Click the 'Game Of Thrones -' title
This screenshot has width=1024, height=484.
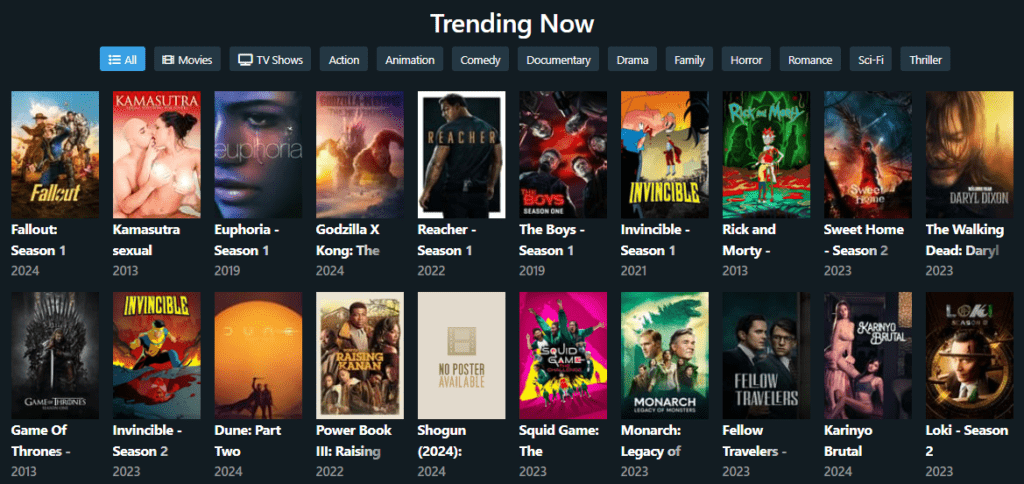(x=41, y=441)
